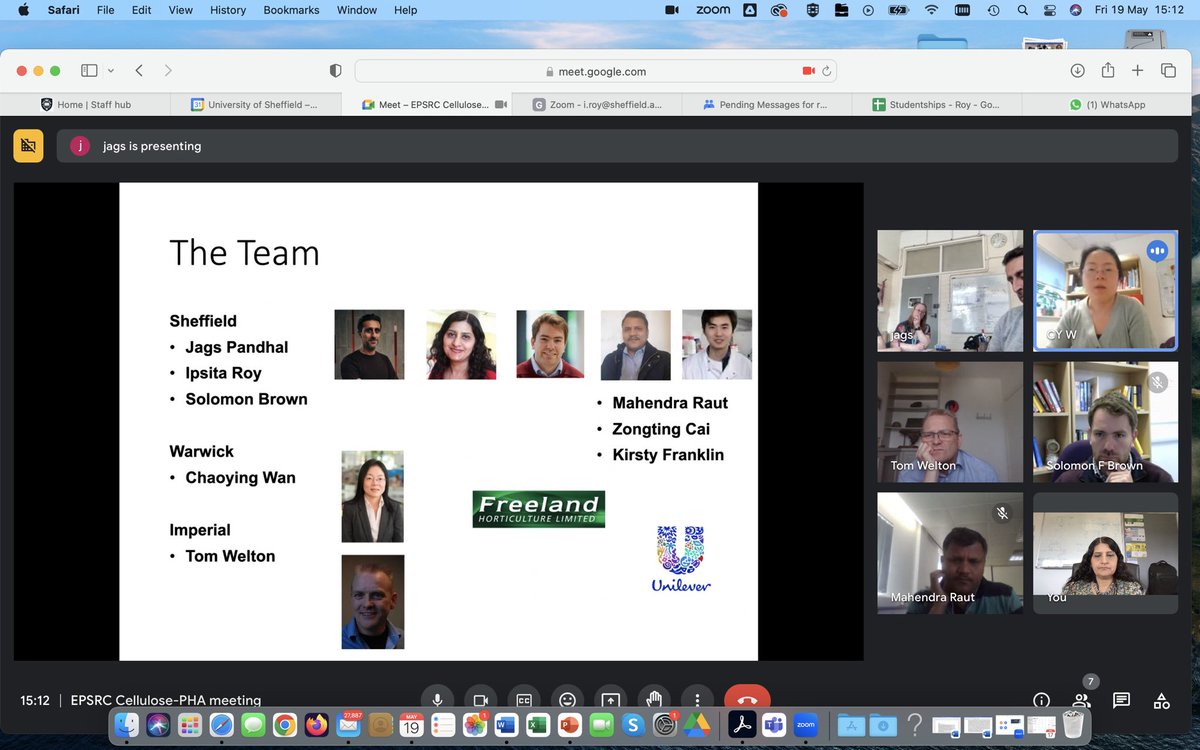Image resolution: width=1200 pixels, height=750 pixels.
Task: Toggle captions with the CC button
Action: pos(524,700)
